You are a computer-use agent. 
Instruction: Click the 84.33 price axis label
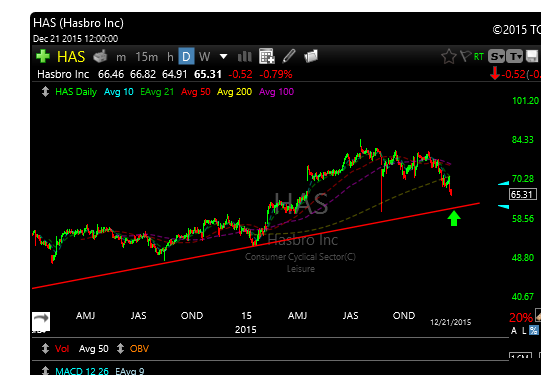pos(523,140)
